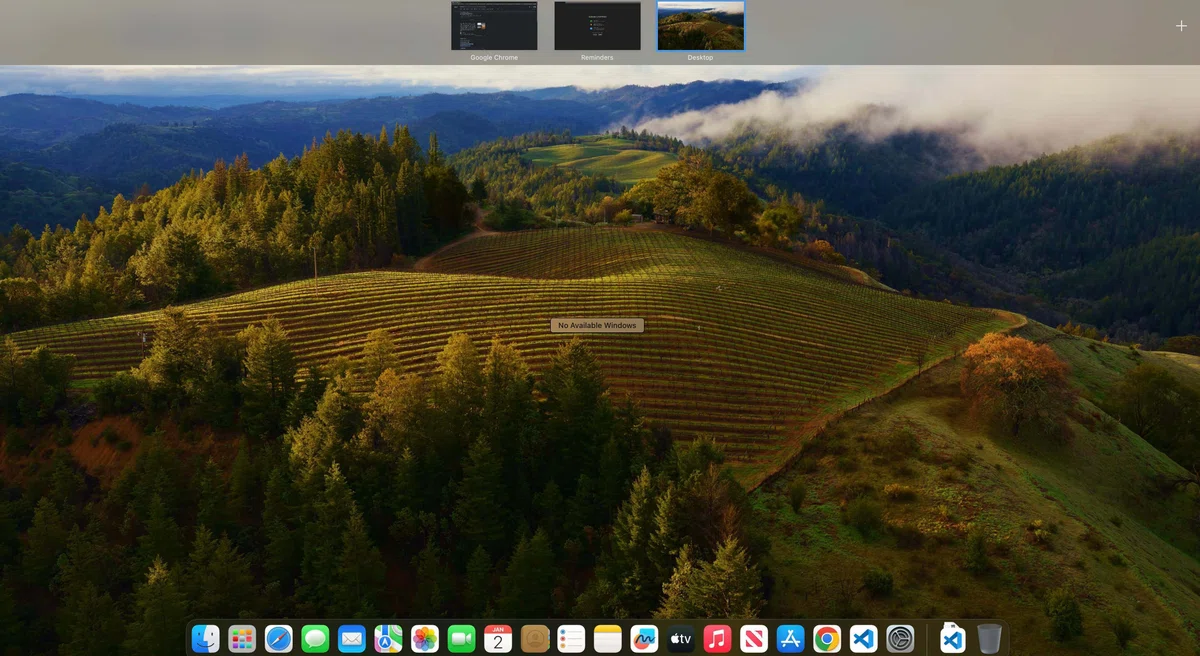Open the Notes app in the dock
The width and height of the screenshot is (1200, 656).
[x=608, y=638]
